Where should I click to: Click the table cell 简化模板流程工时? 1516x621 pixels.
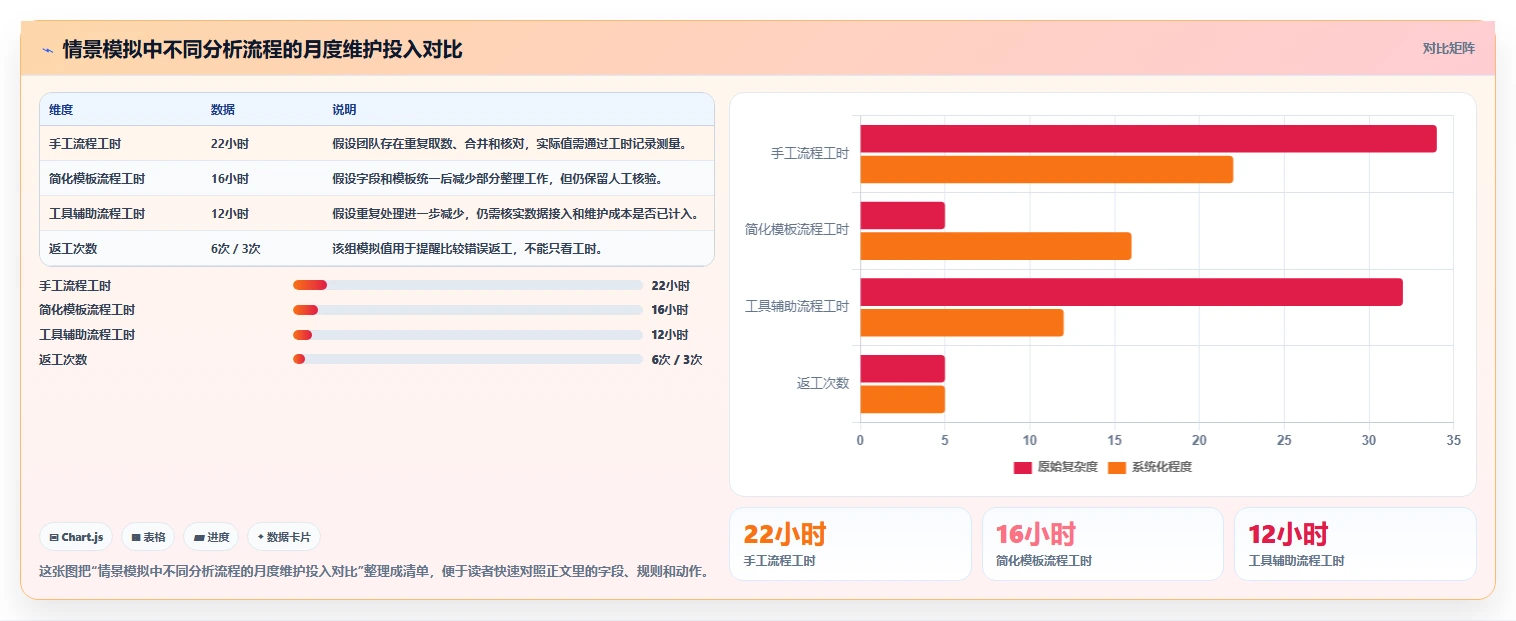[97, 179]
